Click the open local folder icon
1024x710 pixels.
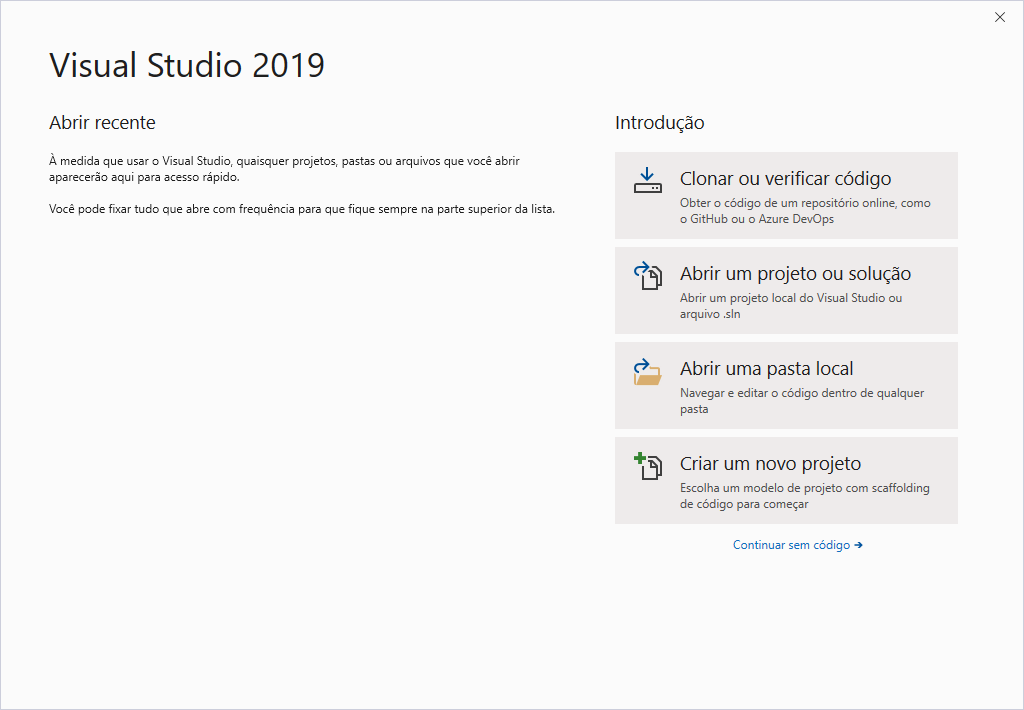[x=647, y=372]
